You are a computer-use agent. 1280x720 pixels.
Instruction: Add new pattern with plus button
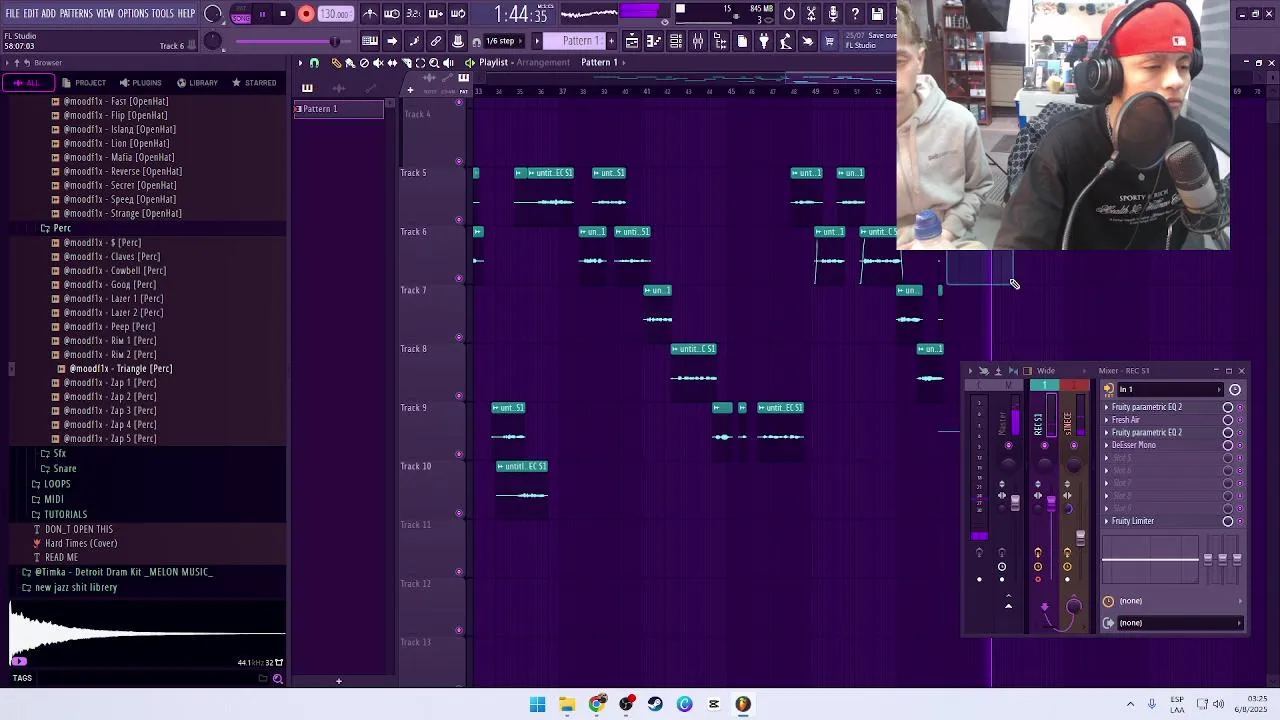pyautogui.click(x=611, y=41)
